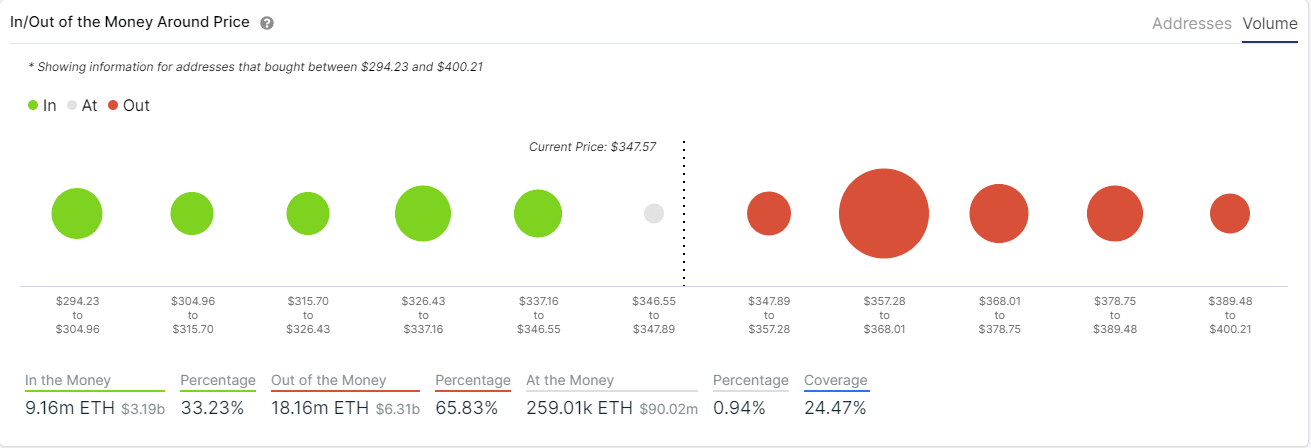The image size is (1311, 448).
Task: Select the Volume tab
Action: pos(1269,23)
